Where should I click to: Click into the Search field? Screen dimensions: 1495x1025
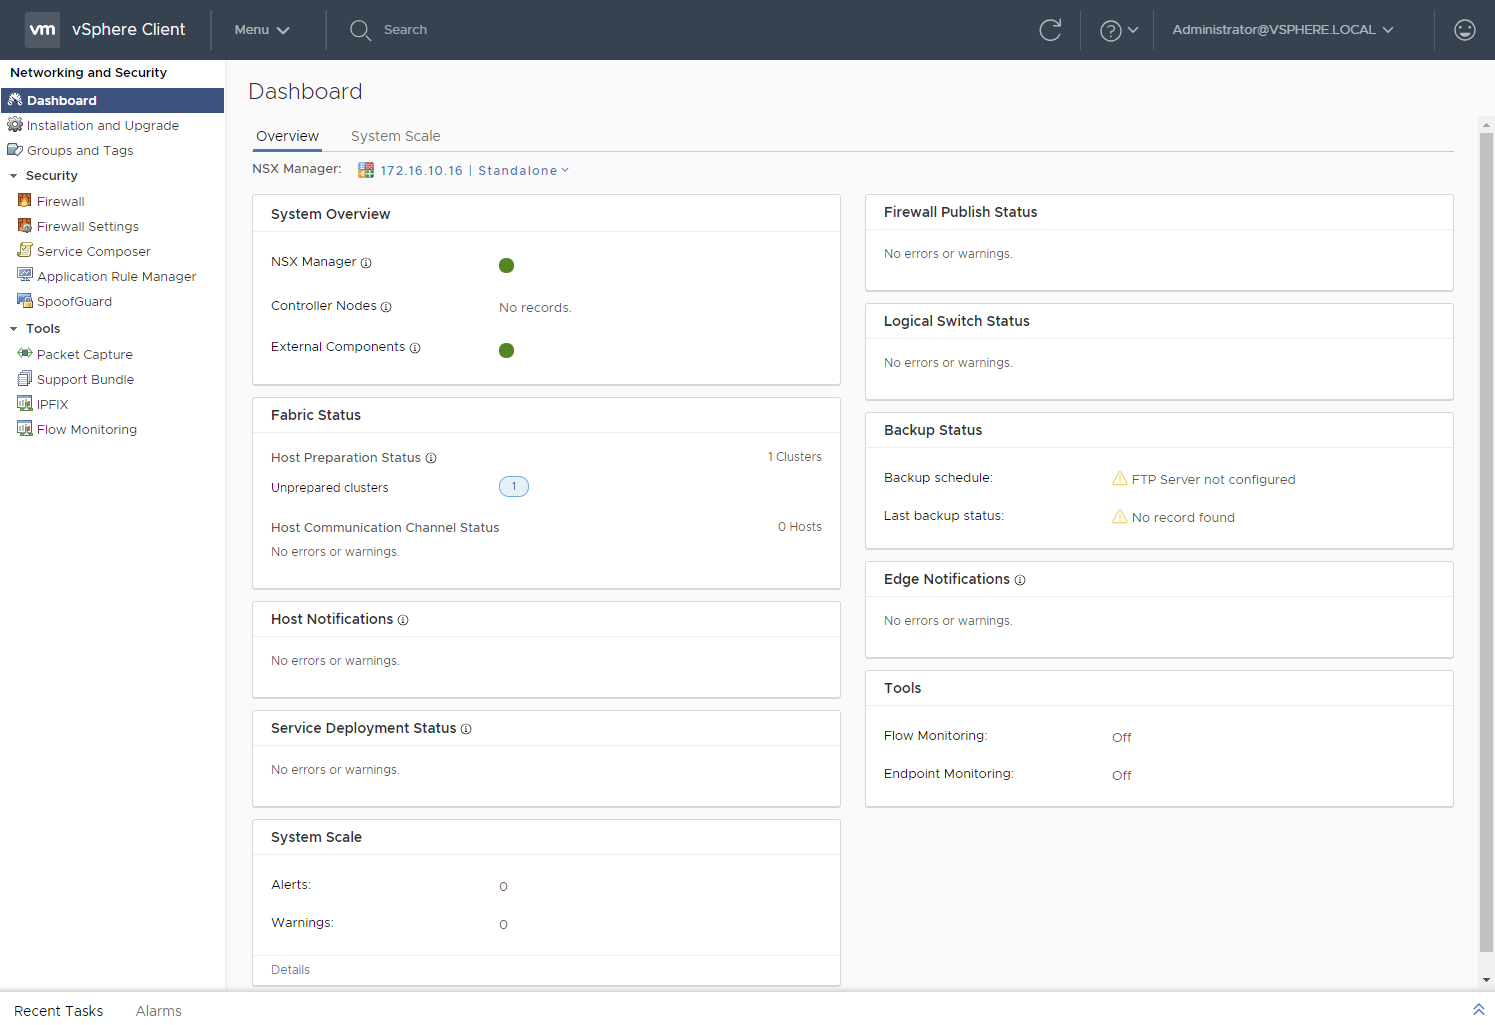click(x=405, y=30)
